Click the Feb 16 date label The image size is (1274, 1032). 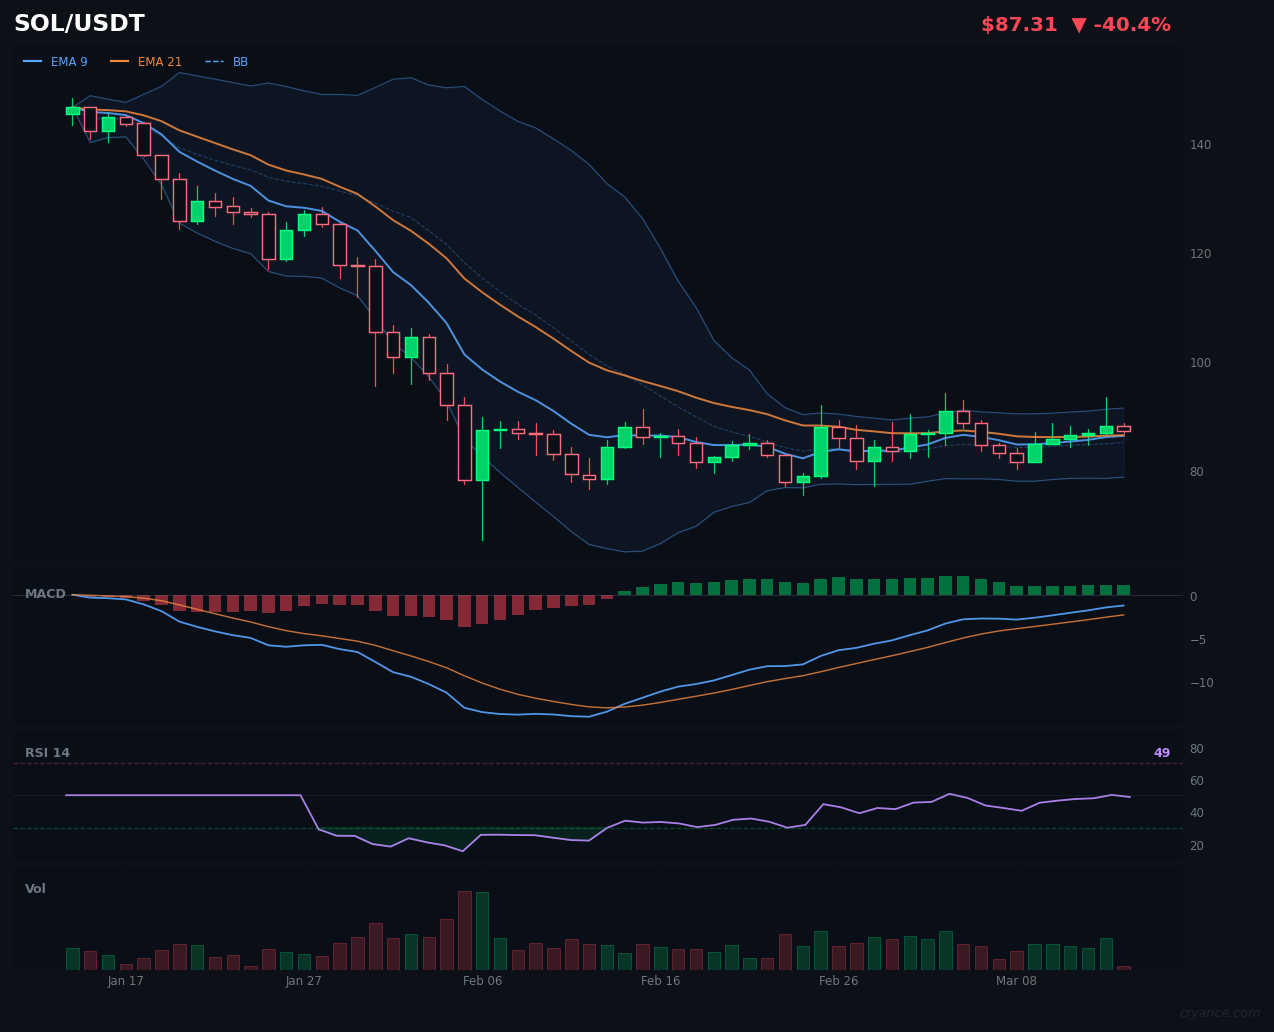tap(660, 981)
